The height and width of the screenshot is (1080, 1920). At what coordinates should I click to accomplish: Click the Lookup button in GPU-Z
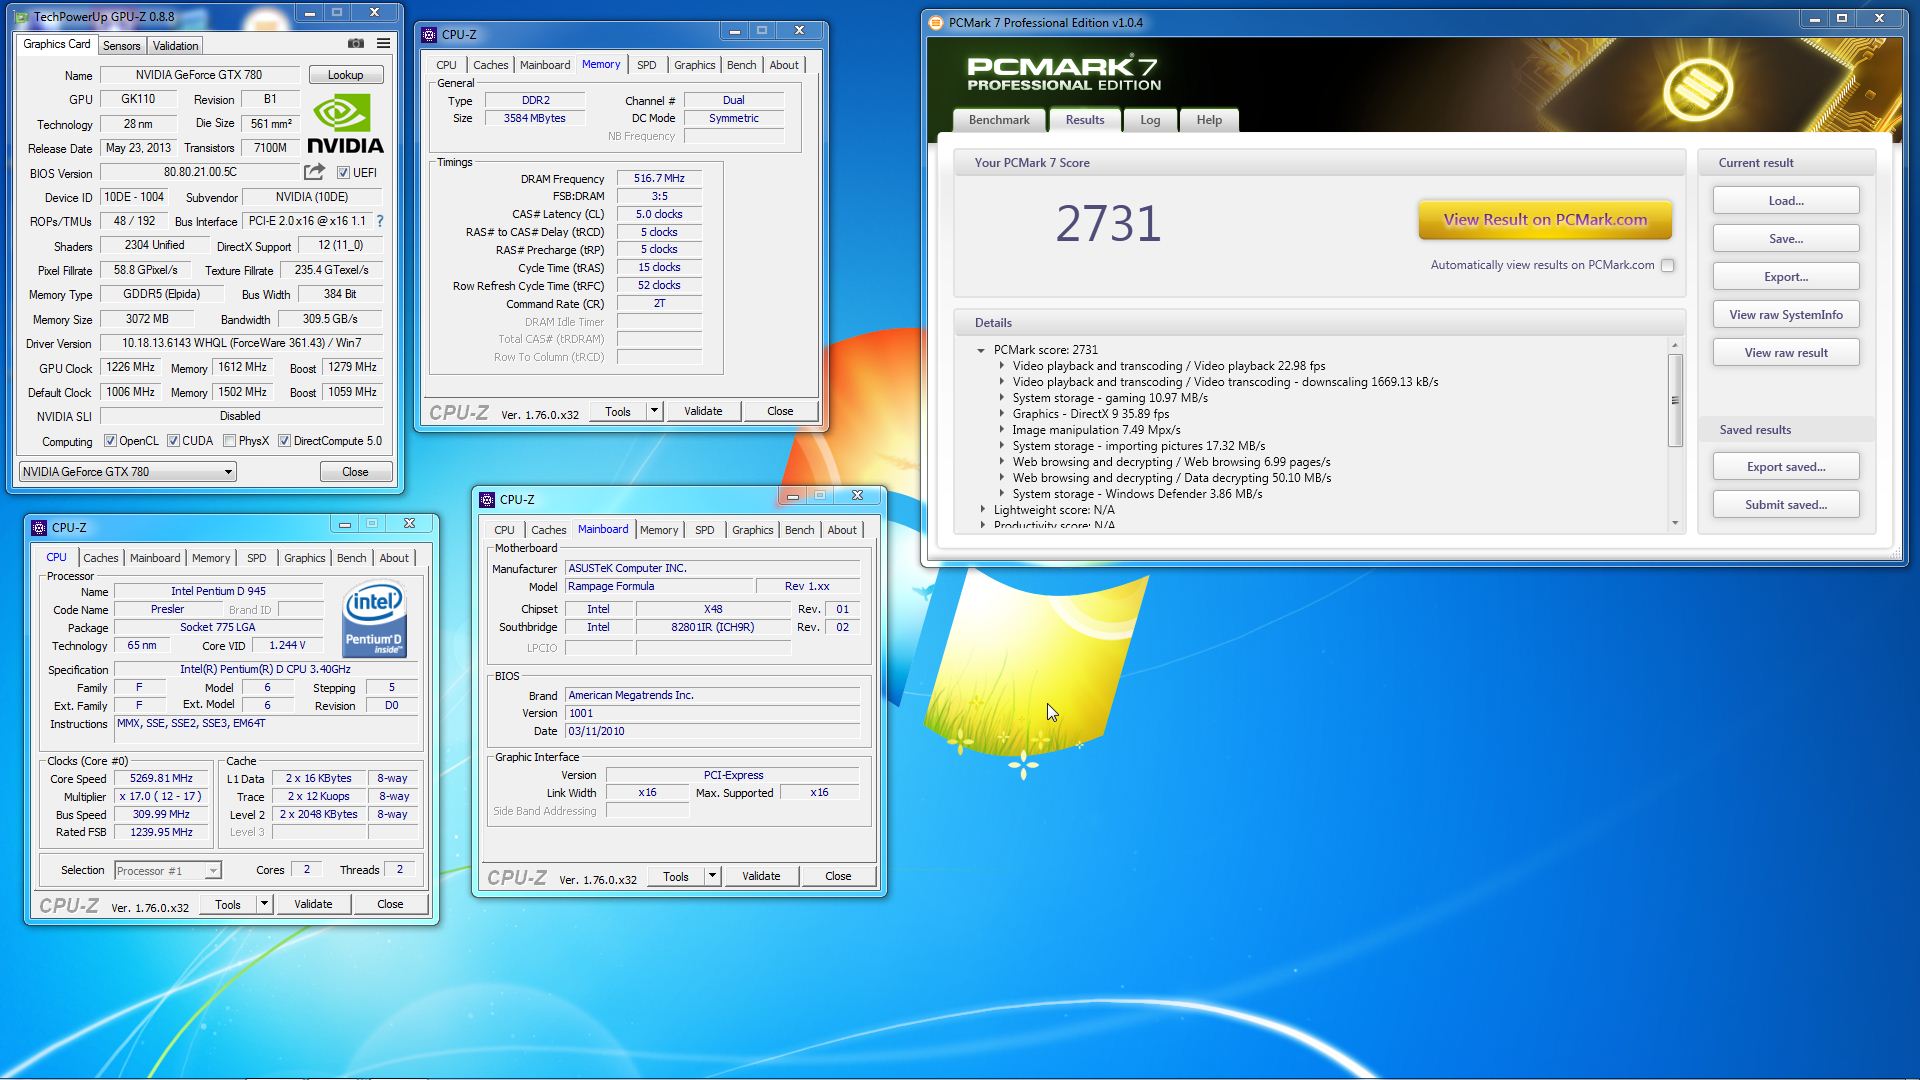click(x=345, y=75)
